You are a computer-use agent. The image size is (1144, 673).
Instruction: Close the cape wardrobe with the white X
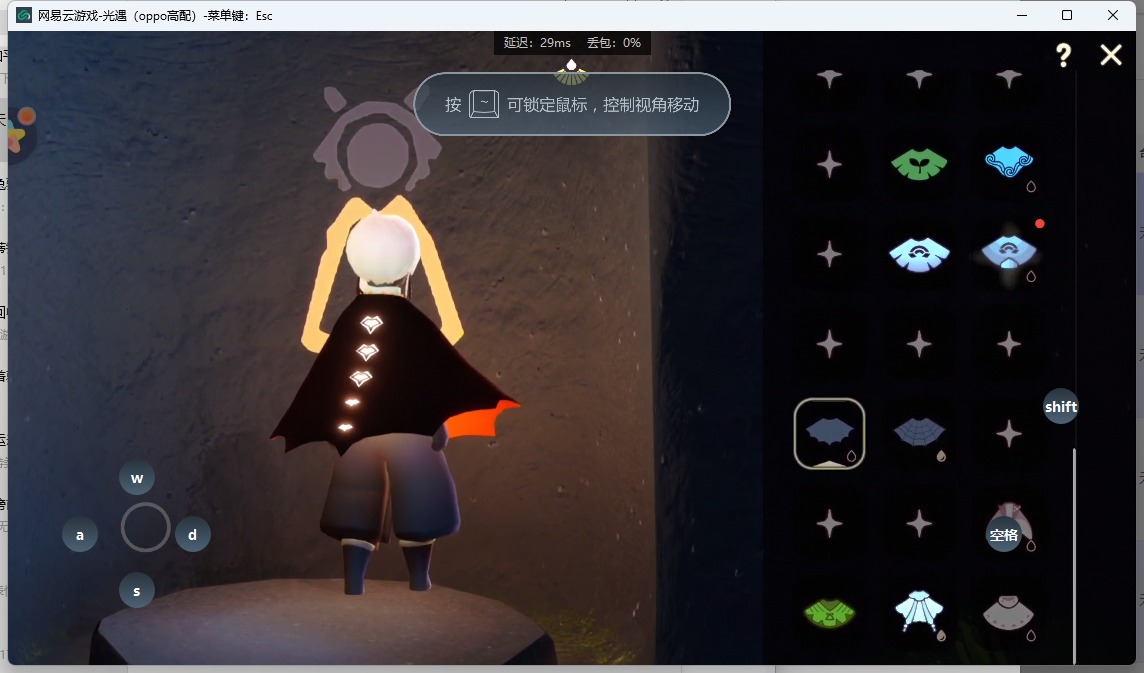click(x=1111, y=55)
